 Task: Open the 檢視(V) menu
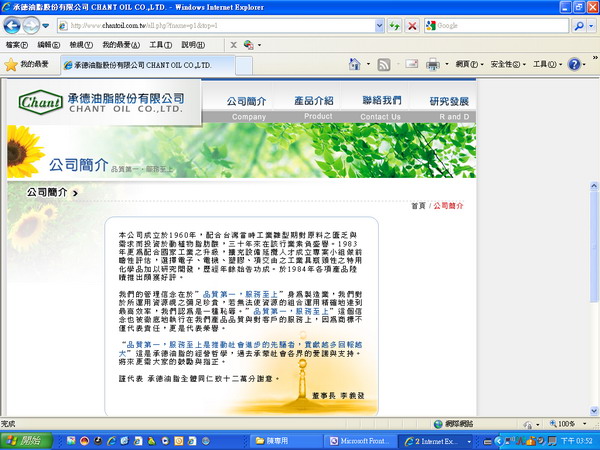point(81,45)
